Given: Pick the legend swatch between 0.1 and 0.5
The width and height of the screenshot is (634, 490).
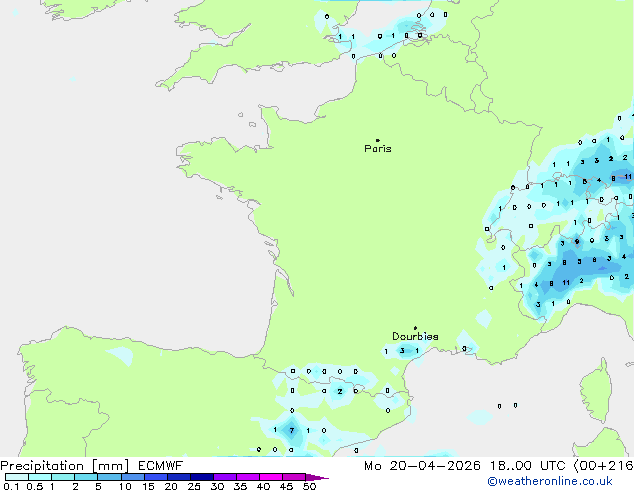Looking at the screenshot, I should point(17,477).
